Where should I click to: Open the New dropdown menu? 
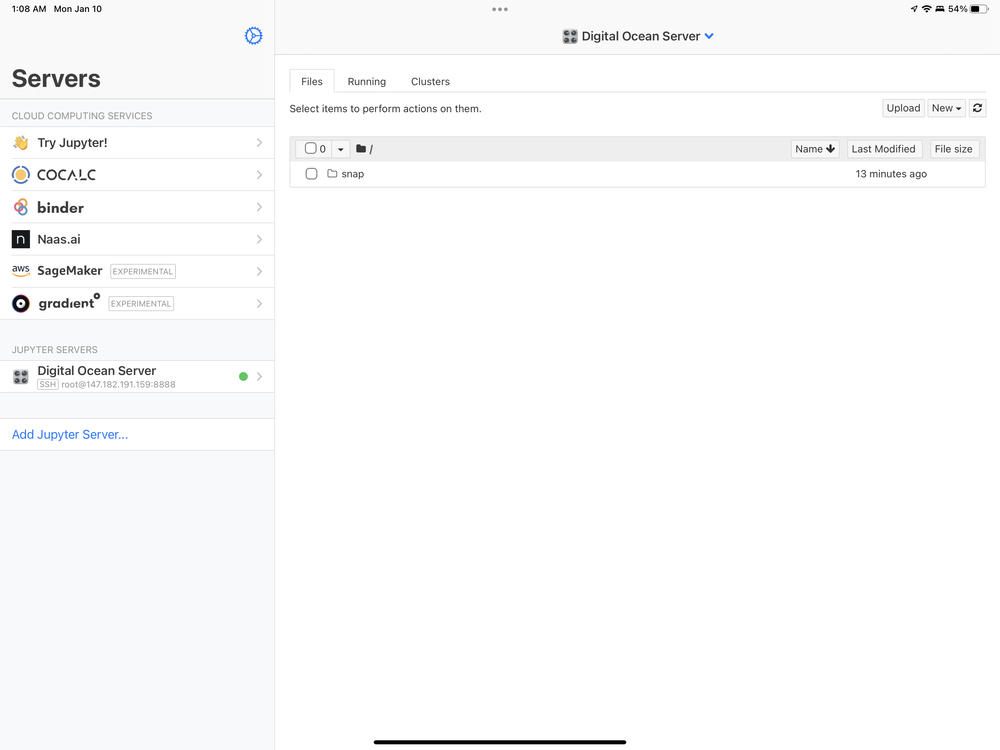(x=946, y=108)
